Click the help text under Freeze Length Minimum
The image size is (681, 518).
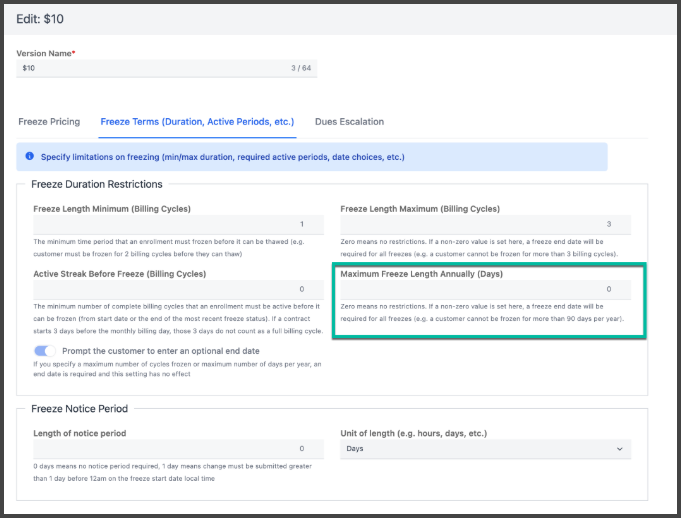pos(170,247)
